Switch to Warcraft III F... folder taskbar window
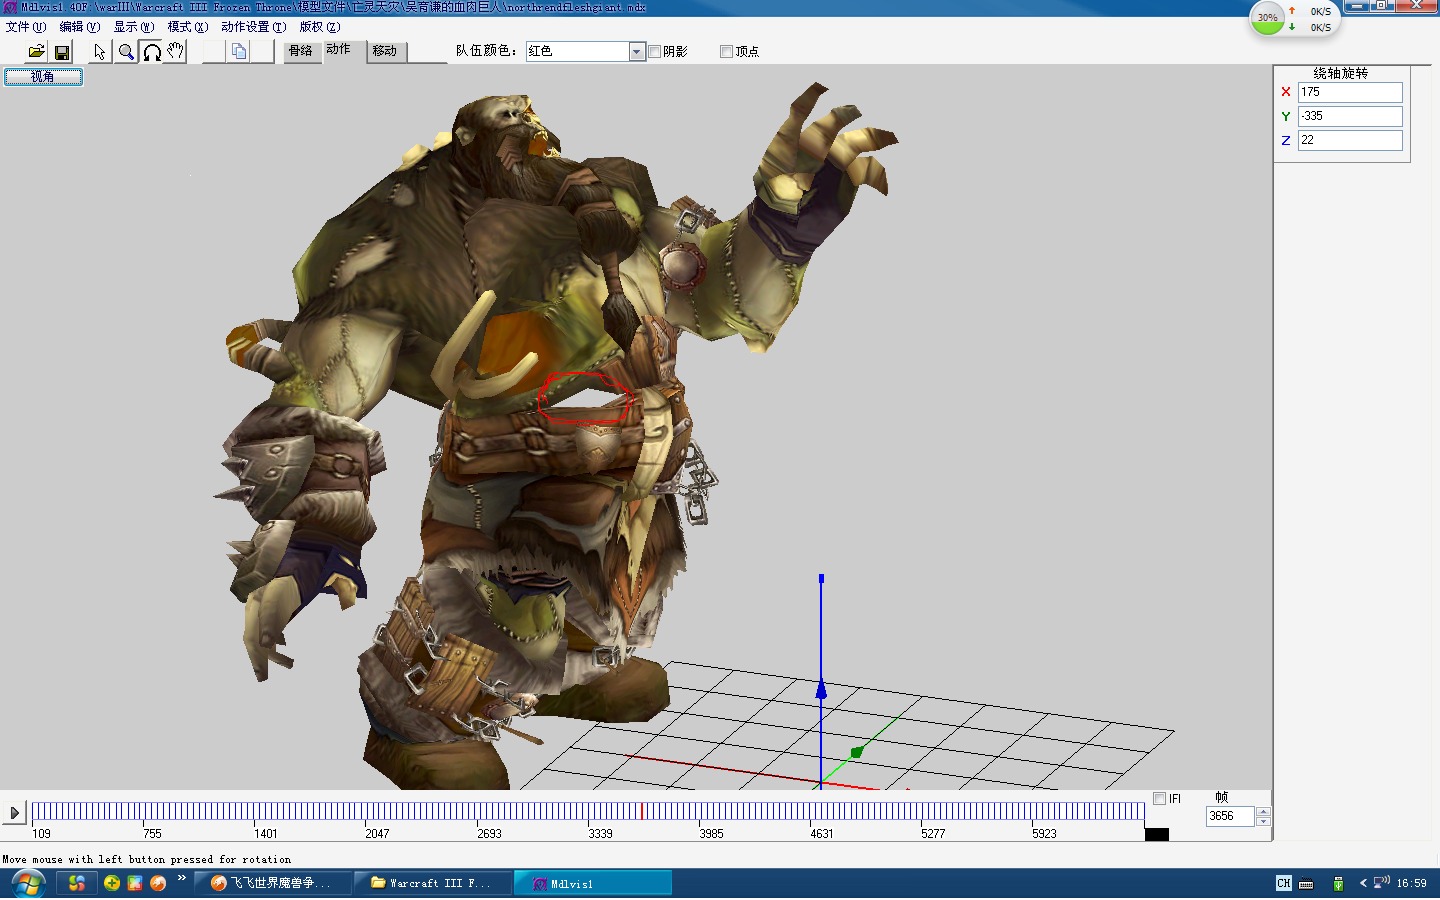The image size is (1440, 900). [x=433, y=883]
